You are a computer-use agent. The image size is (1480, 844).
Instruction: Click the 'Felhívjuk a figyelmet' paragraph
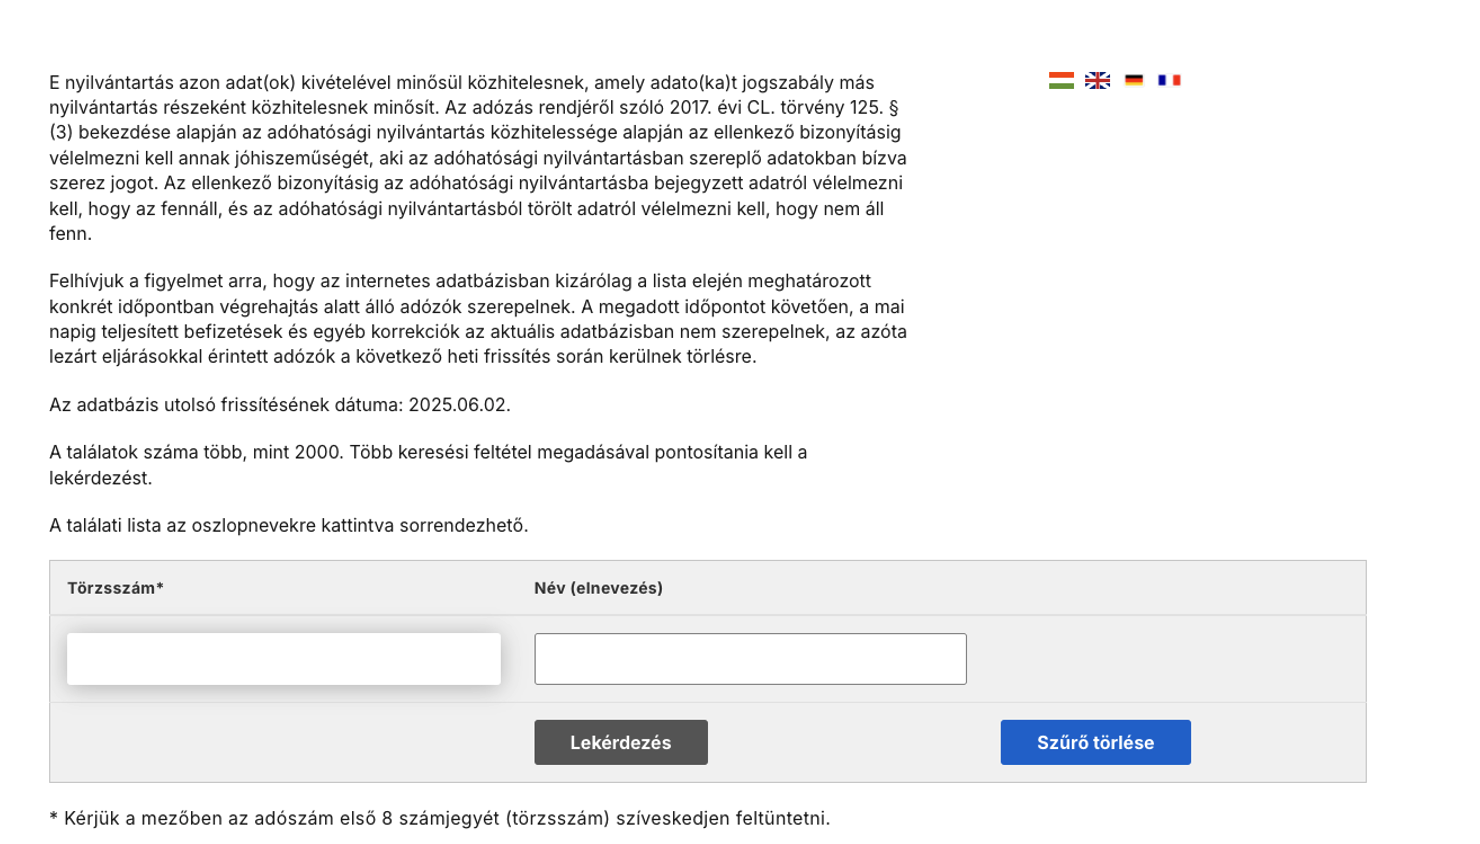(478, 319)
